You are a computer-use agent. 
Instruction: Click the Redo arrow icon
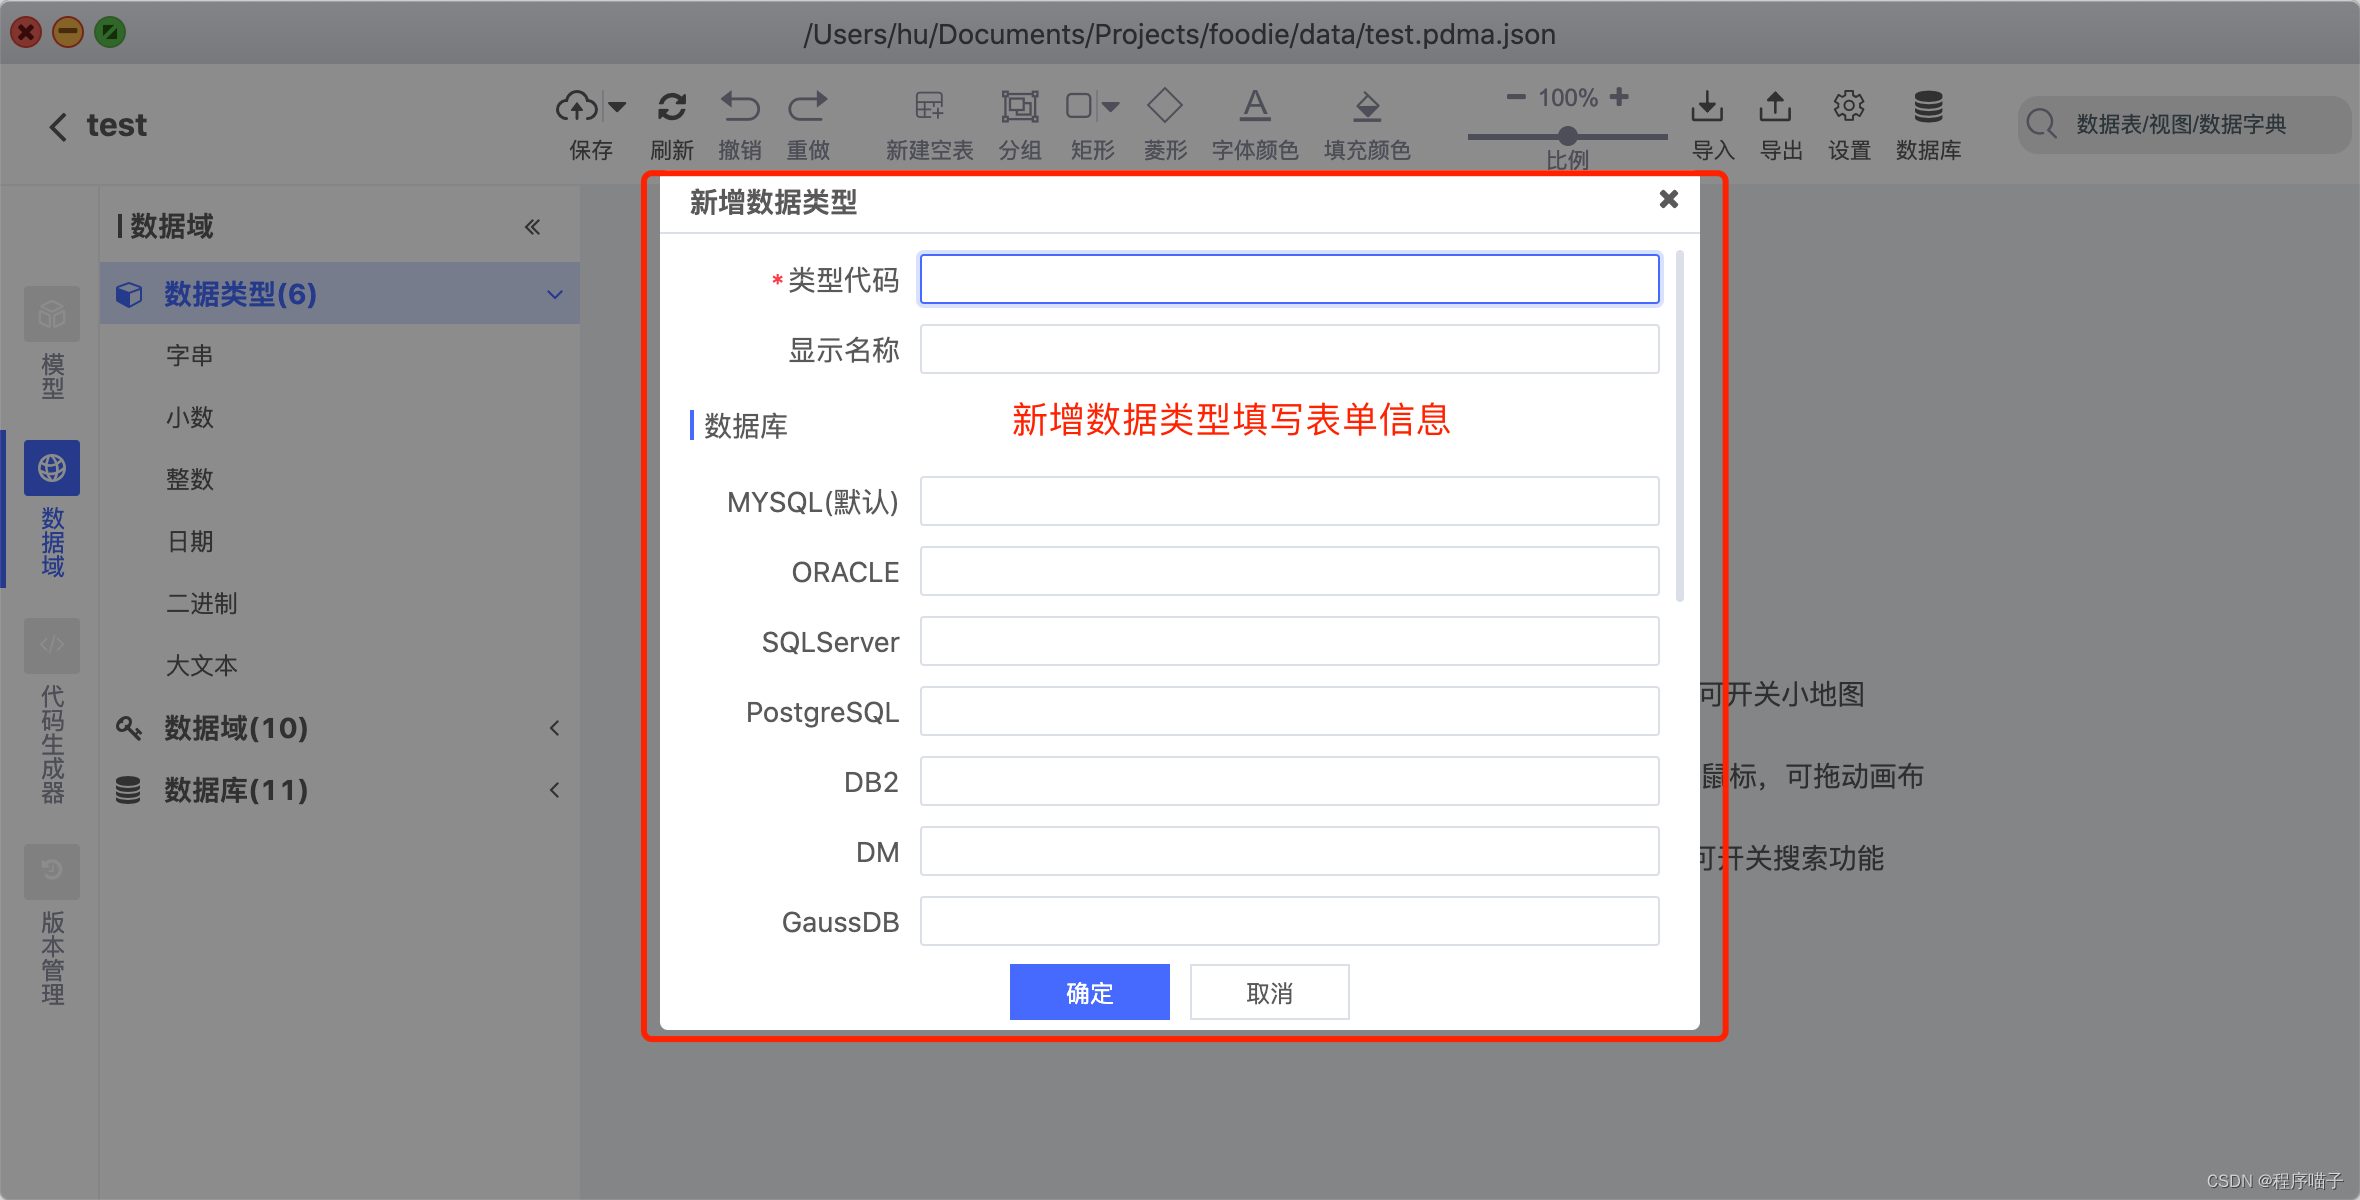(x=808, y=106)
